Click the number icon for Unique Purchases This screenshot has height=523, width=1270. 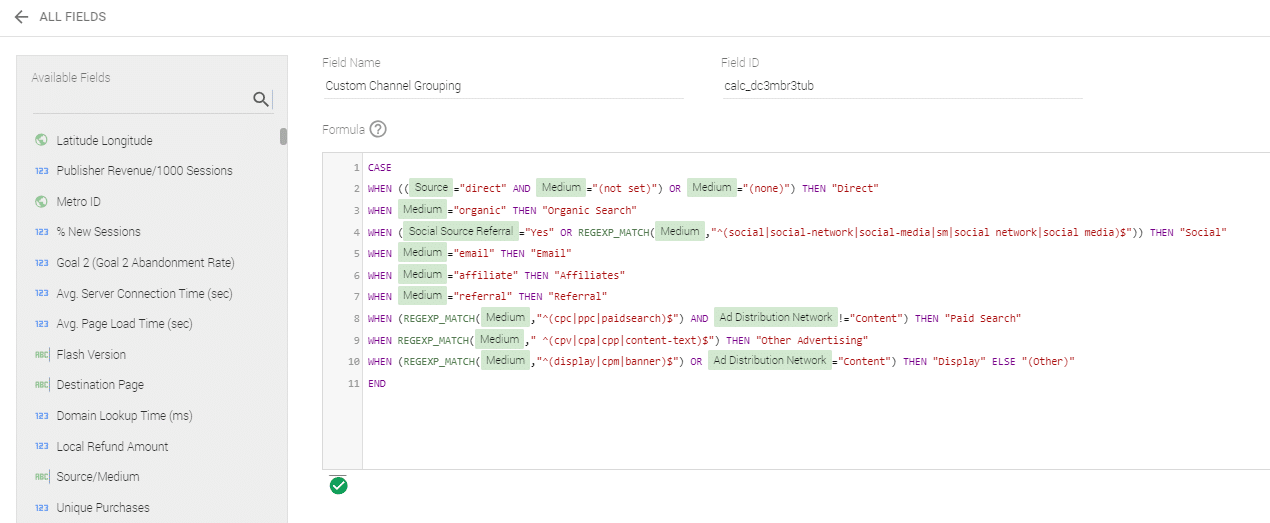click(x=41, y=508)
